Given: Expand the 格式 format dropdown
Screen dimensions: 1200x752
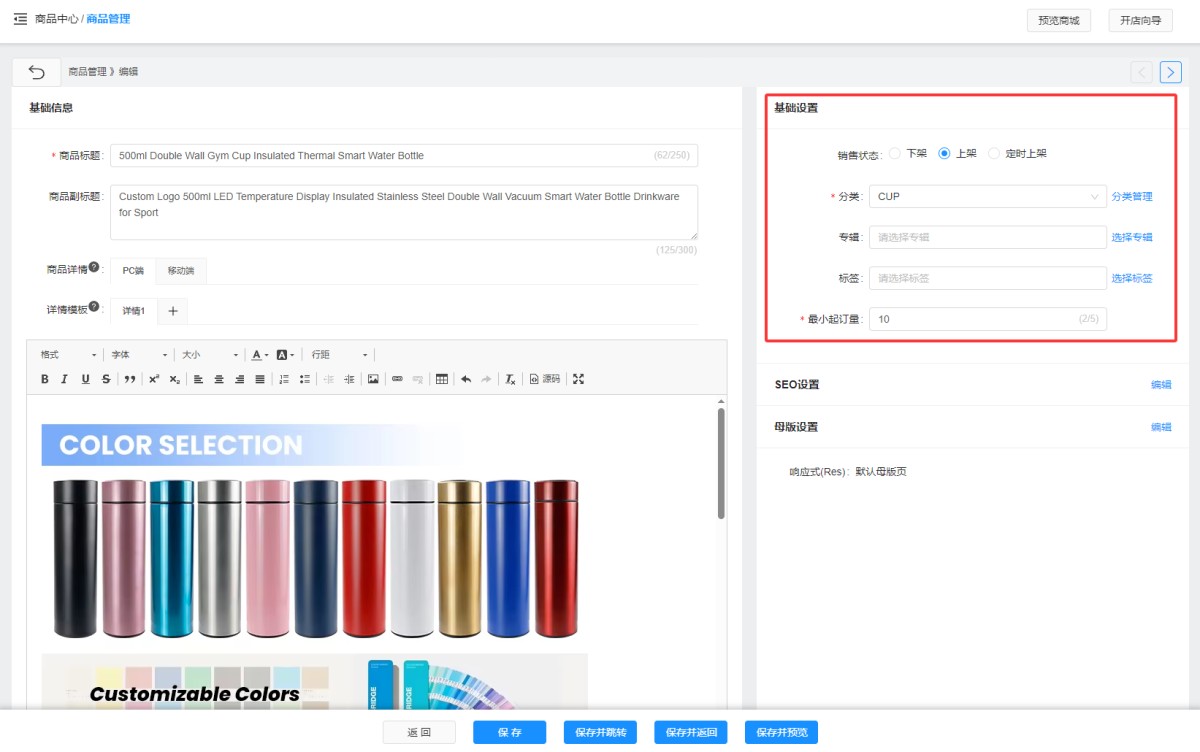Looking at the screenshot, I should 68,355.
